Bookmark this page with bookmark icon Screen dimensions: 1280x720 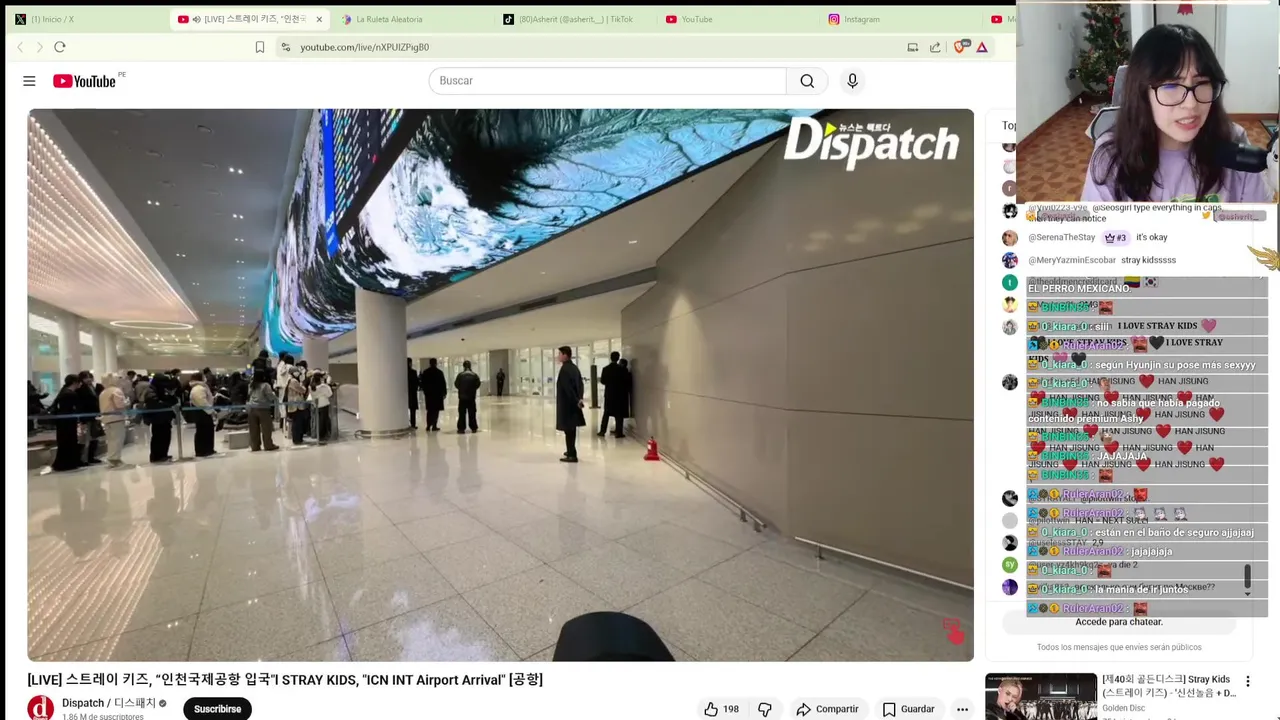pyautogui.click(x=260, y=47)
